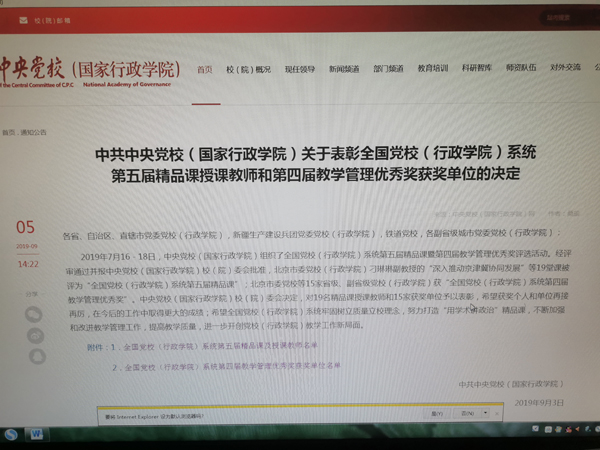This screenshot has width=600, height=450.
Task: Share via the Weibo icon
Action: click(x=36, y=336)
